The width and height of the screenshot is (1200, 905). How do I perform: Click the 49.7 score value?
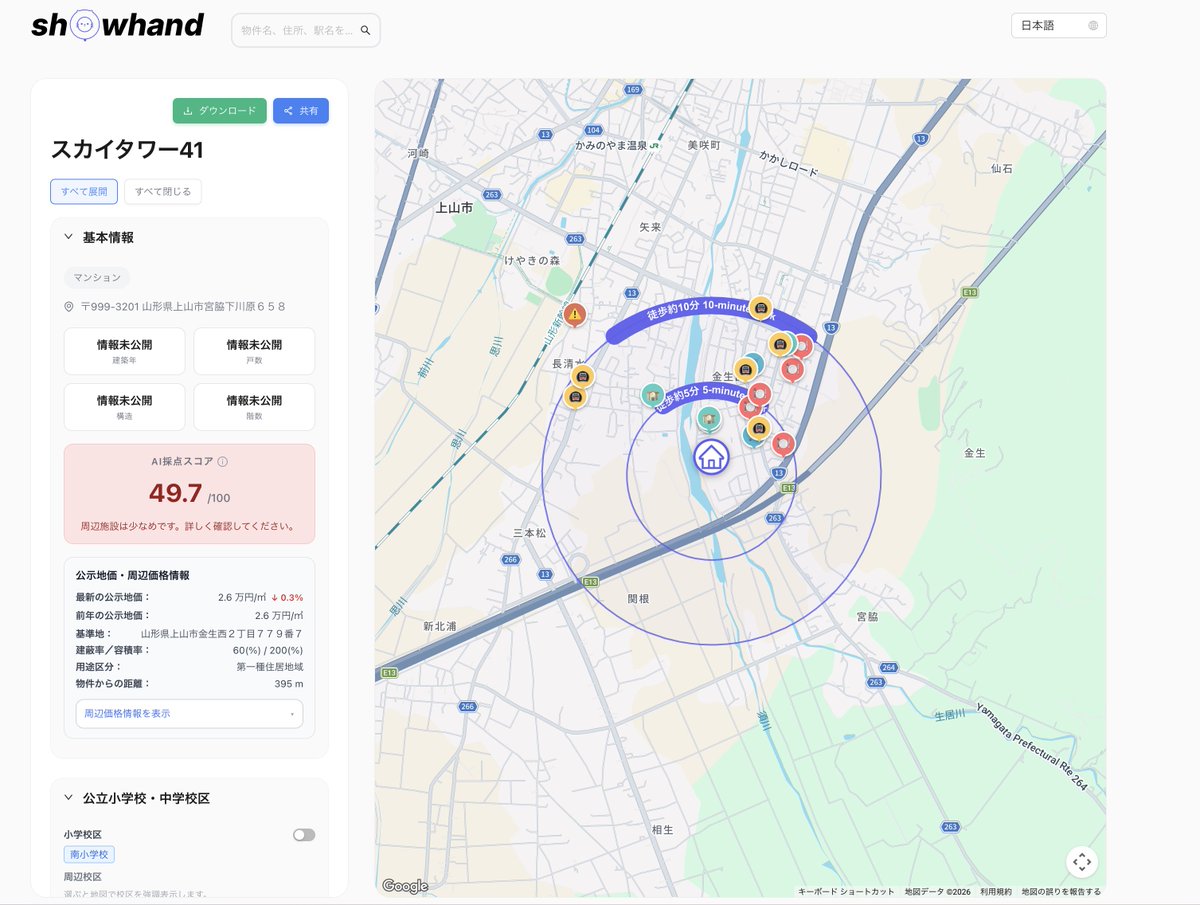(x=176, y=493)
